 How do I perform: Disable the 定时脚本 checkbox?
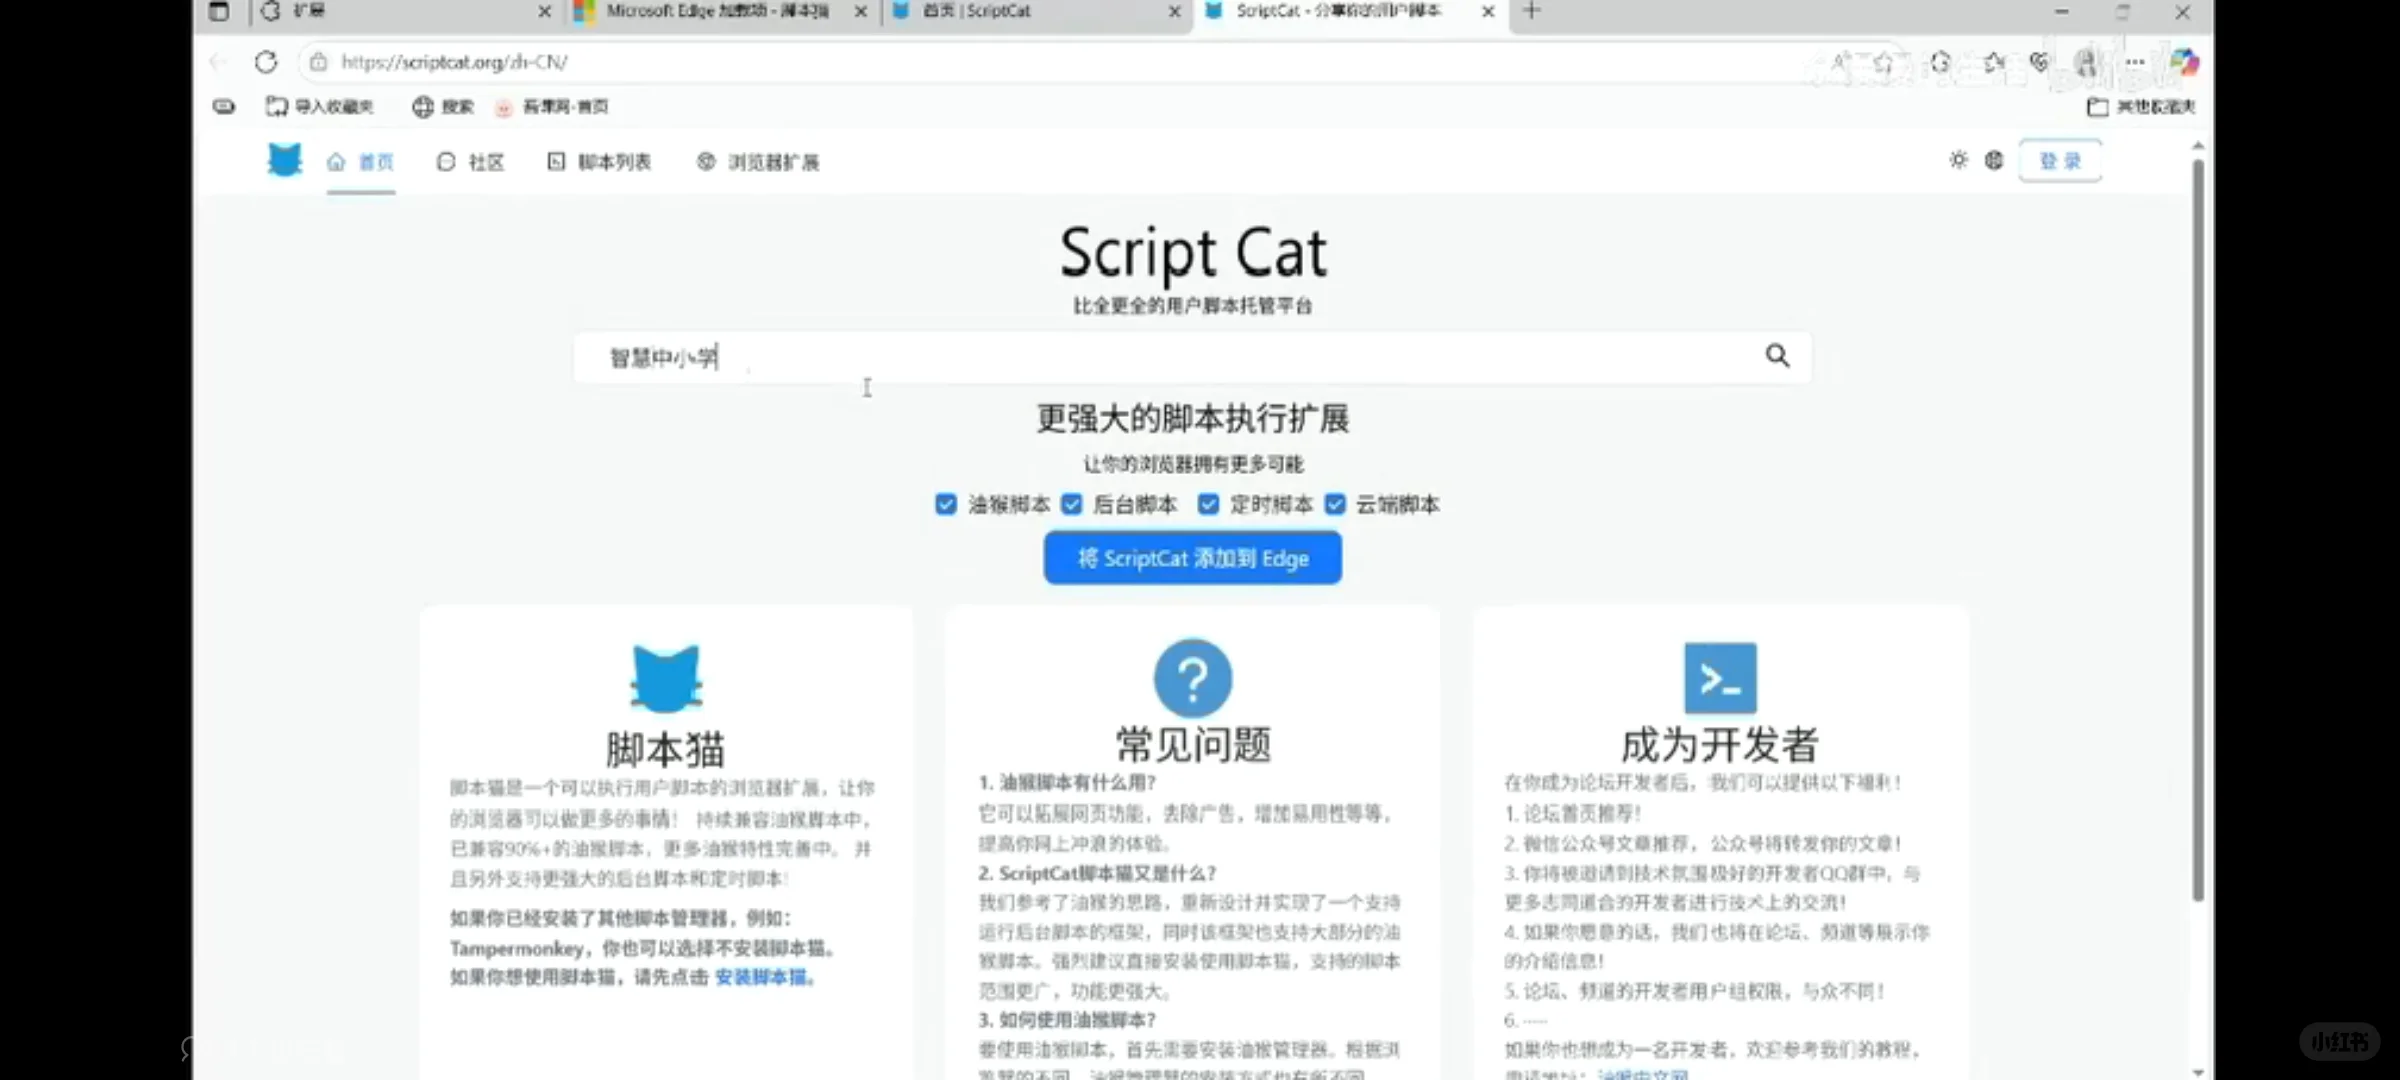[1208, 504]
